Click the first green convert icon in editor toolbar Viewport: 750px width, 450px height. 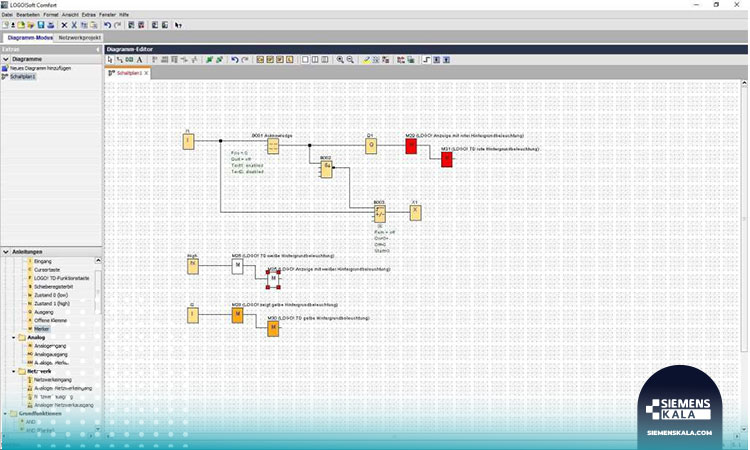click(209, 60)
